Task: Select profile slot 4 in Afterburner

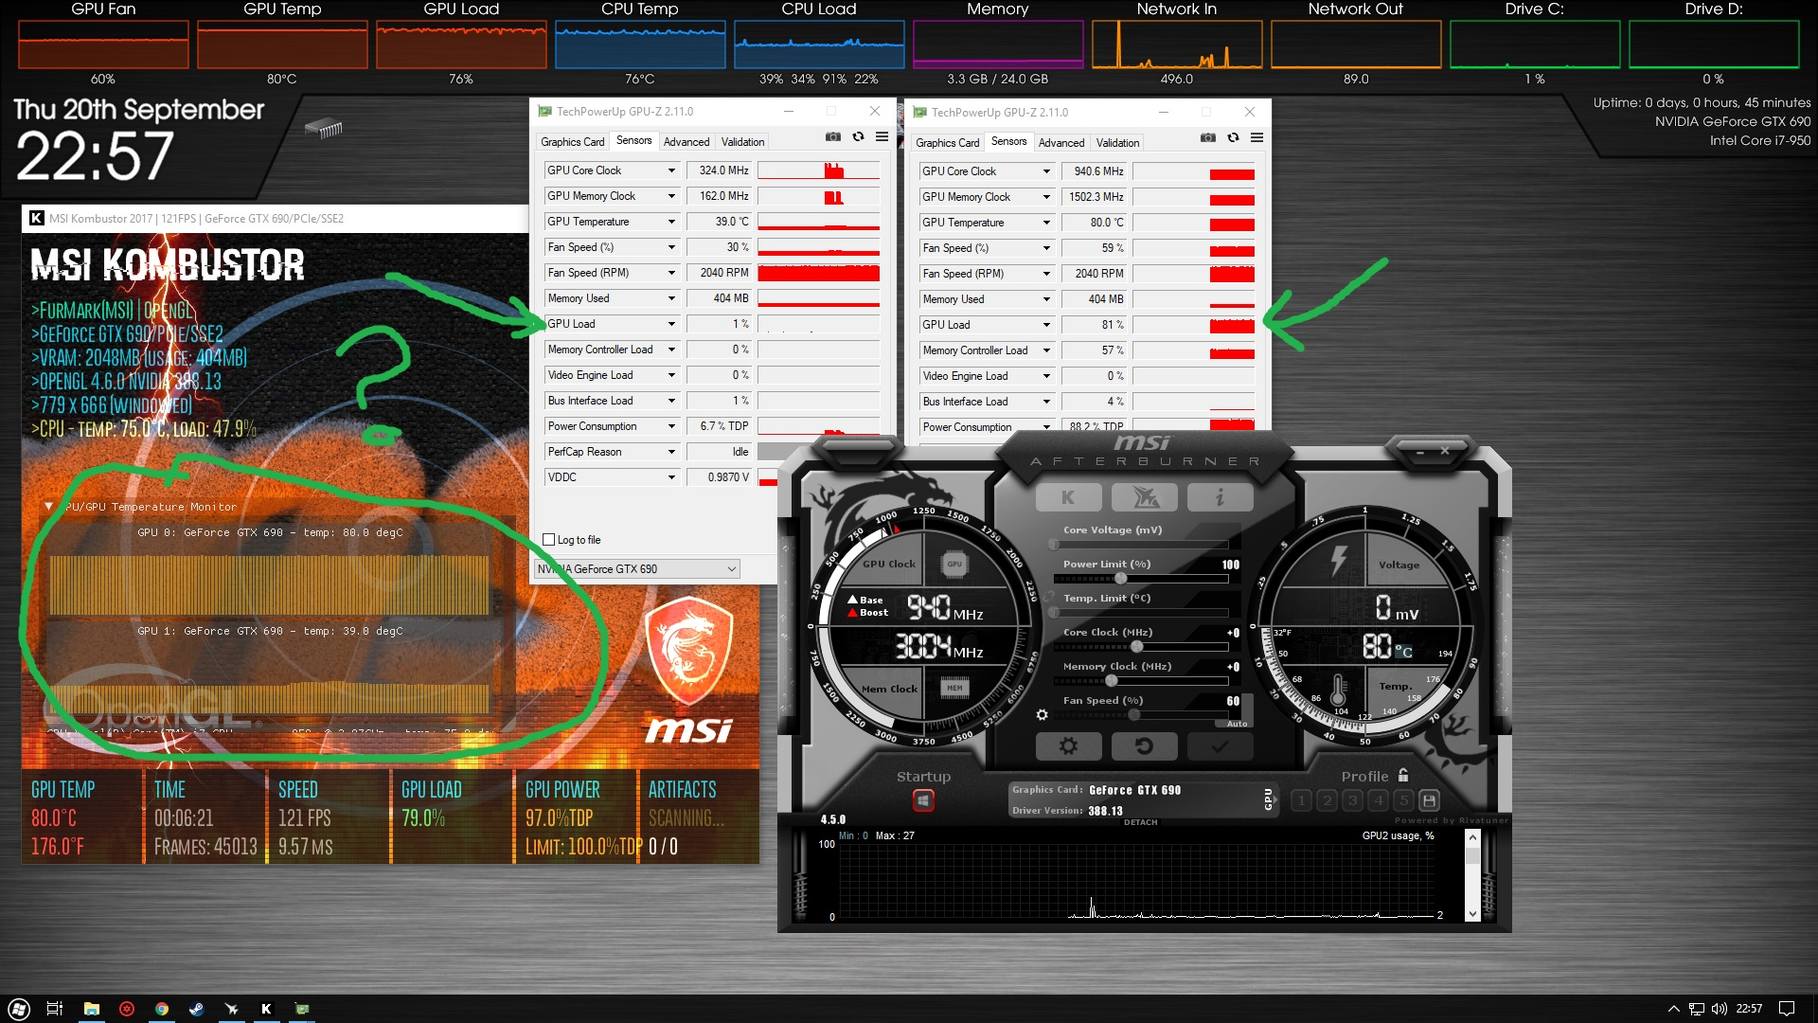Action: (x=1378, y=800)
